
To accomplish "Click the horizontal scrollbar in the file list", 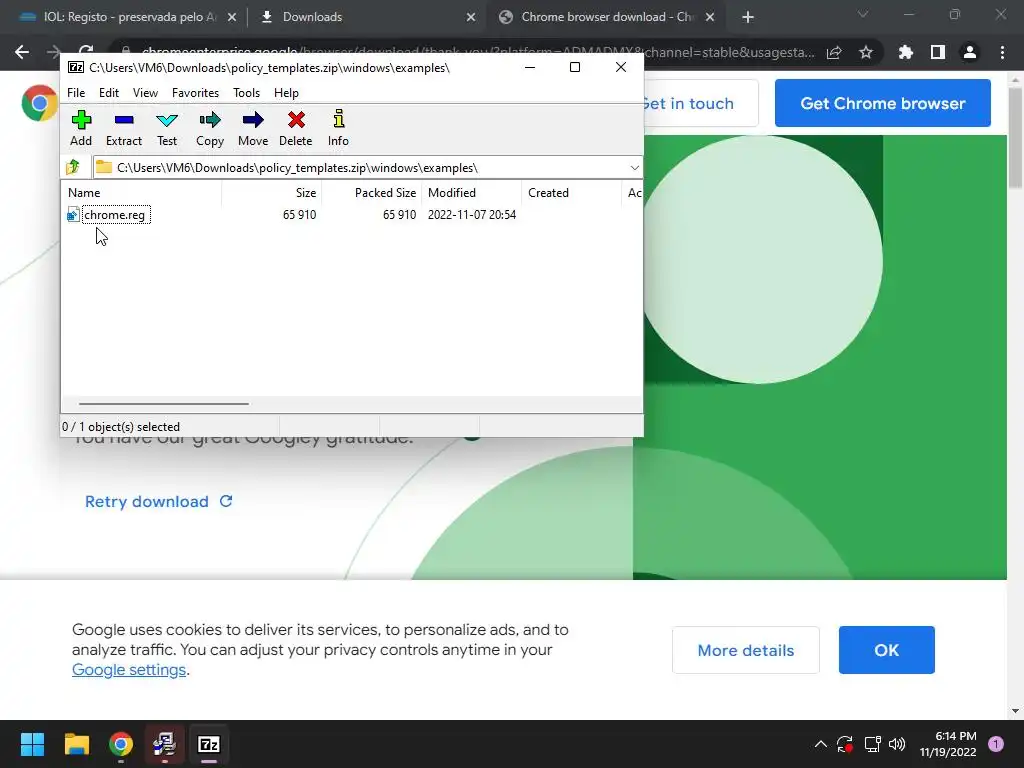I will [x=163, y=404].
